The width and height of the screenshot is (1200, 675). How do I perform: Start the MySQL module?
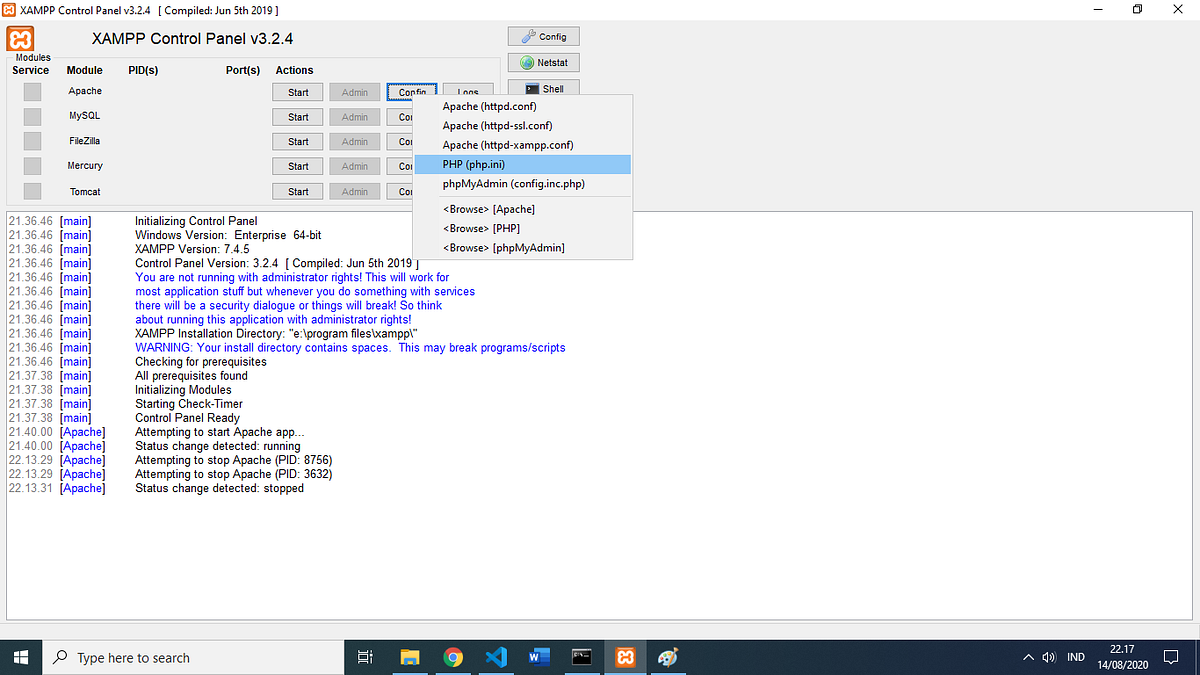pyautogui.click(x=298, y=117)
